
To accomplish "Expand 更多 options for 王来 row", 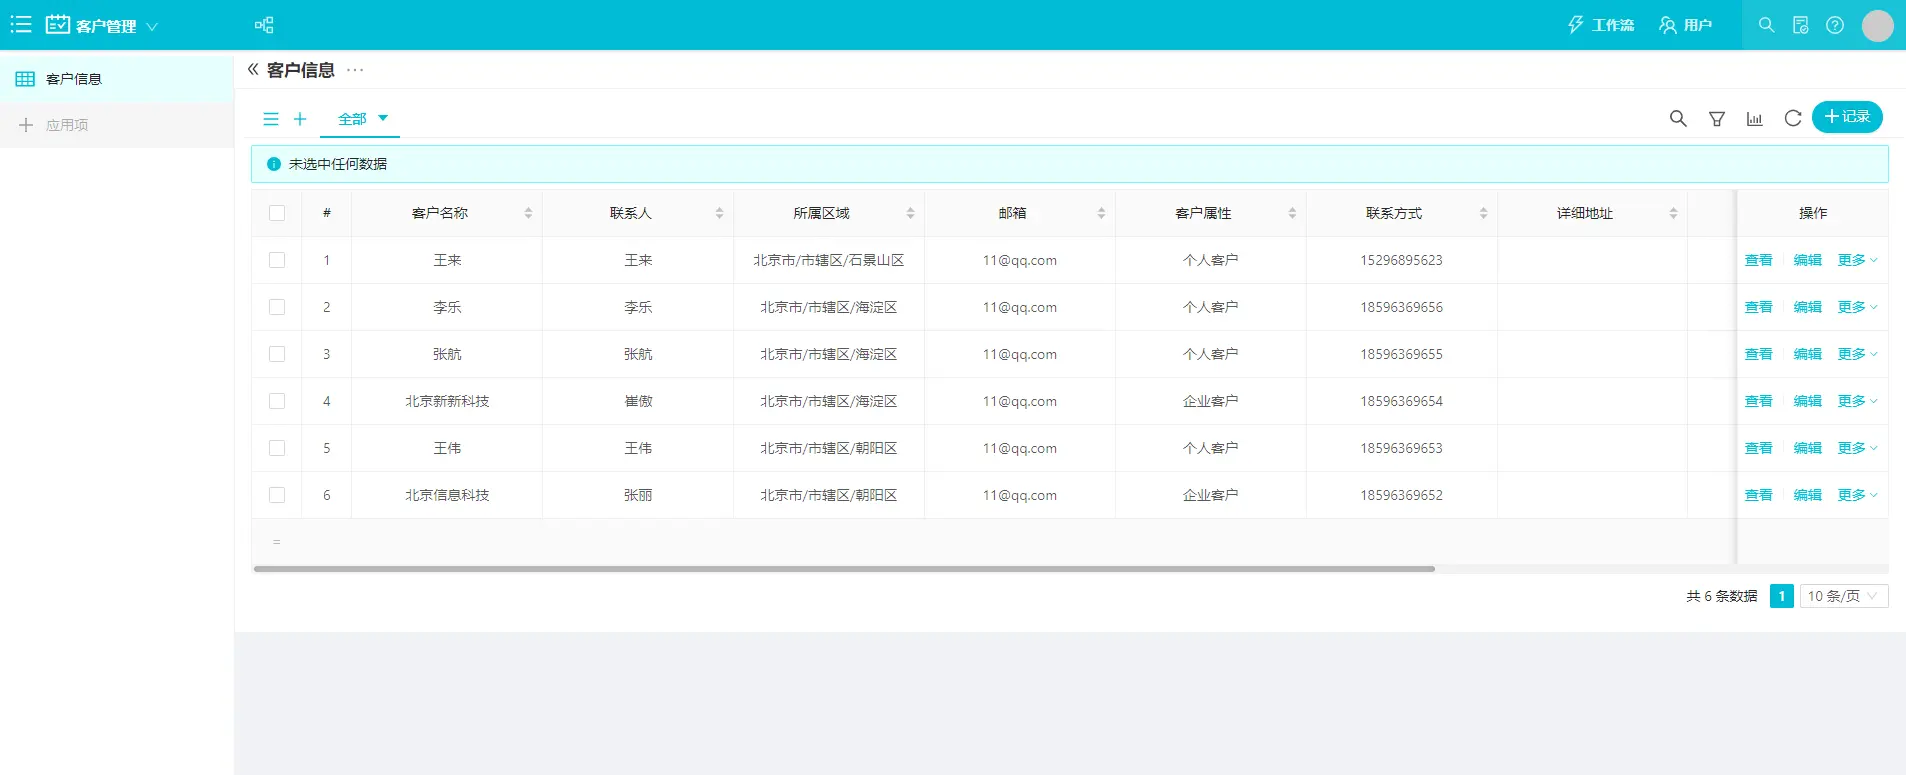I will 1857,260.
